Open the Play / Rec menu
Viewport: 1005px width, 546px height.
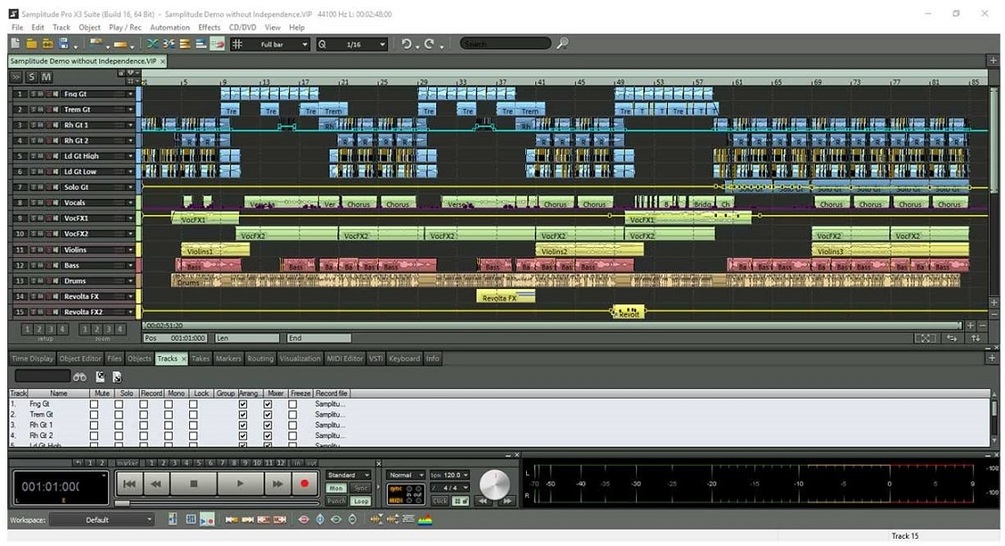pyautogui.click(x=125, y=28)
